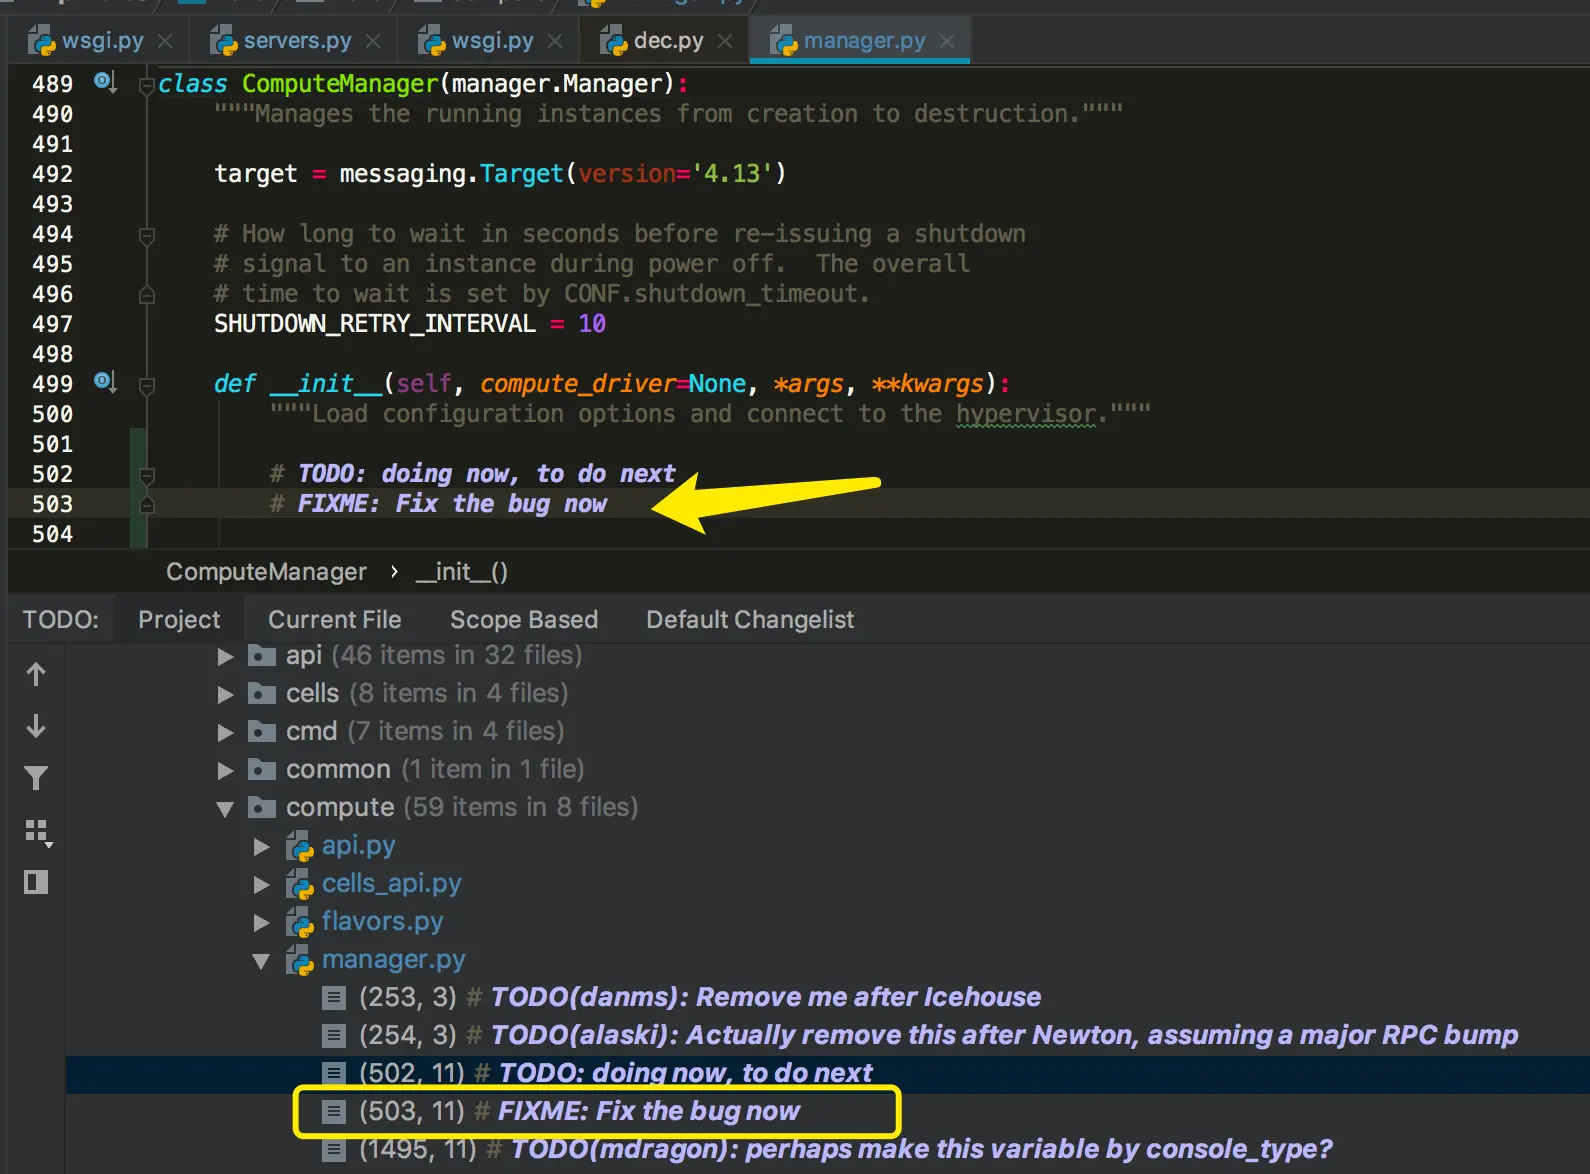Toggle the preview panel icon in TODO toolbar
This screenshot has height=1174, width=1590.
point(36,882)
